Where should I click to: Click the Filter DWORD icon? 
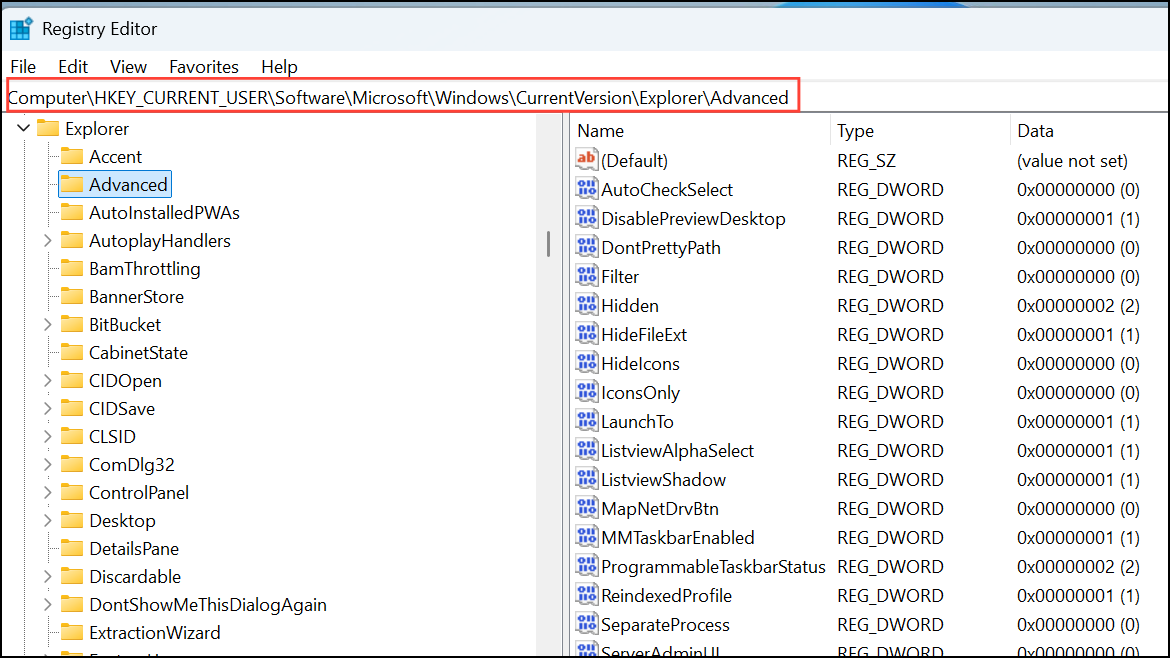[586, 276]
